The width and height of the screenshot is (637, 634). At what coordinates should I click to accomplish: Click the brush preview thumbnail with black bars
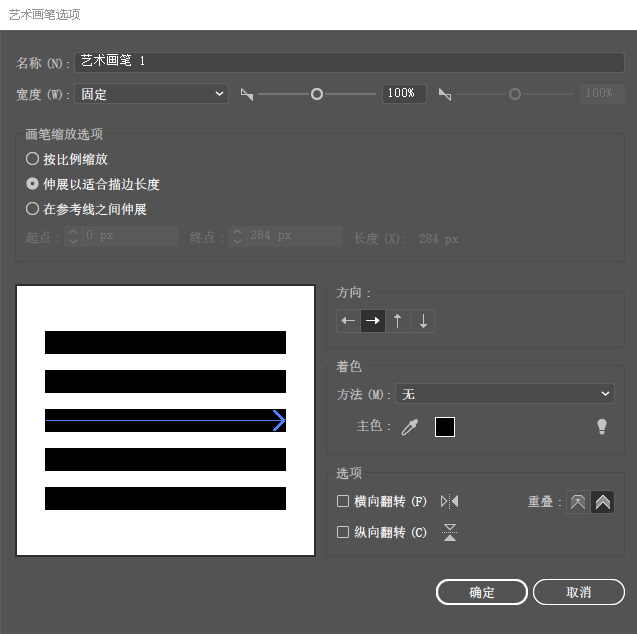(165, 420)
